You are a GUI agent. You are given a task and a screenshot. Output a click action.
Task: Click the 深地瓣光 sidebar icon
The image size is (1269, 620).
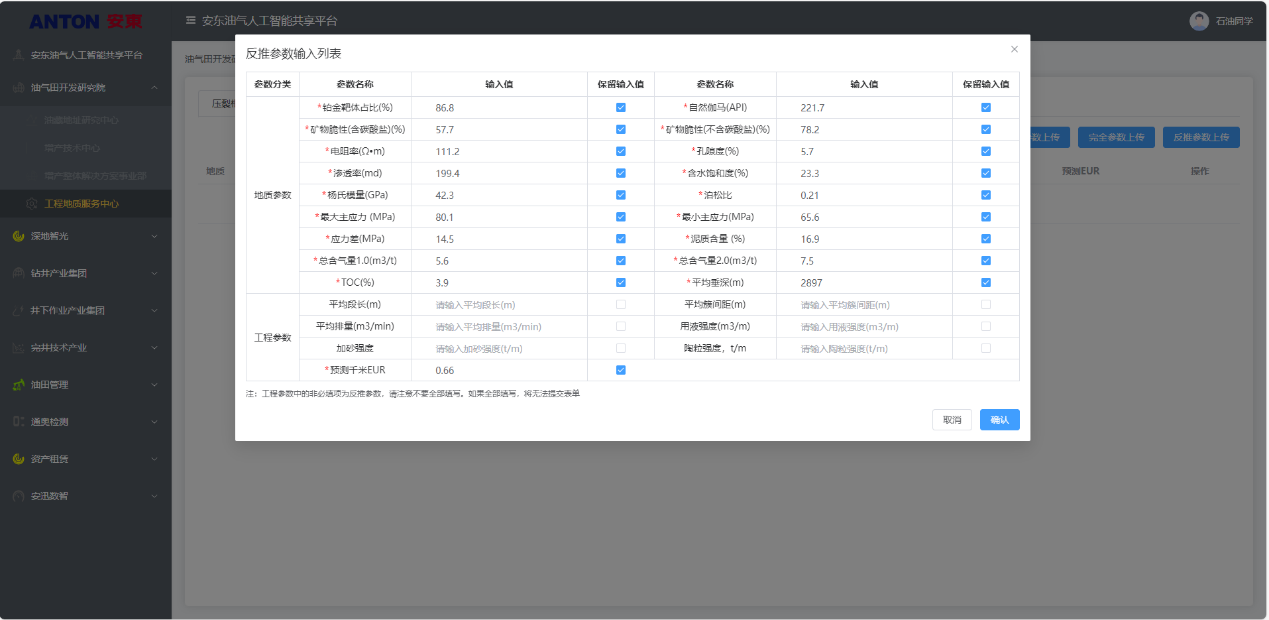tap(19, 236)
